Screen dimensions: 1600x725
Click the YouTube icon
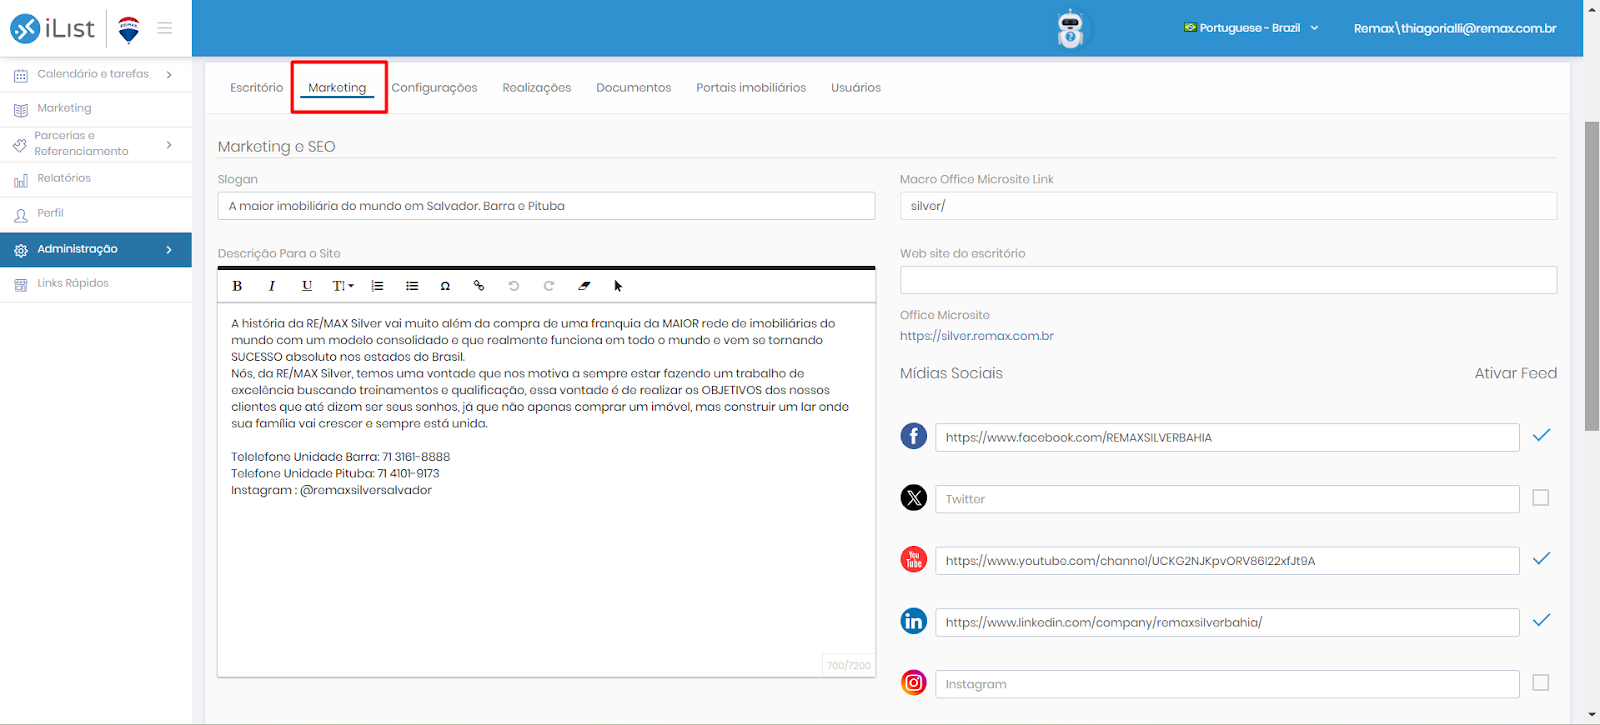coord(914,559)
